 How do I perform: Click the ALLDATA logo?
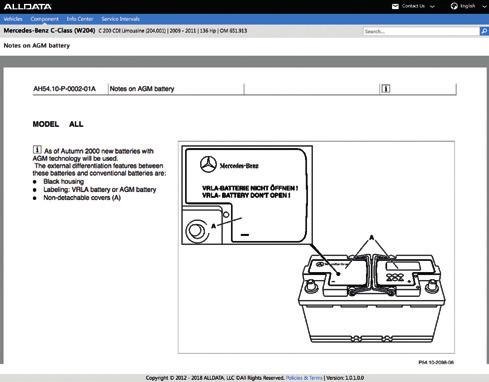(x=28, y=7)
